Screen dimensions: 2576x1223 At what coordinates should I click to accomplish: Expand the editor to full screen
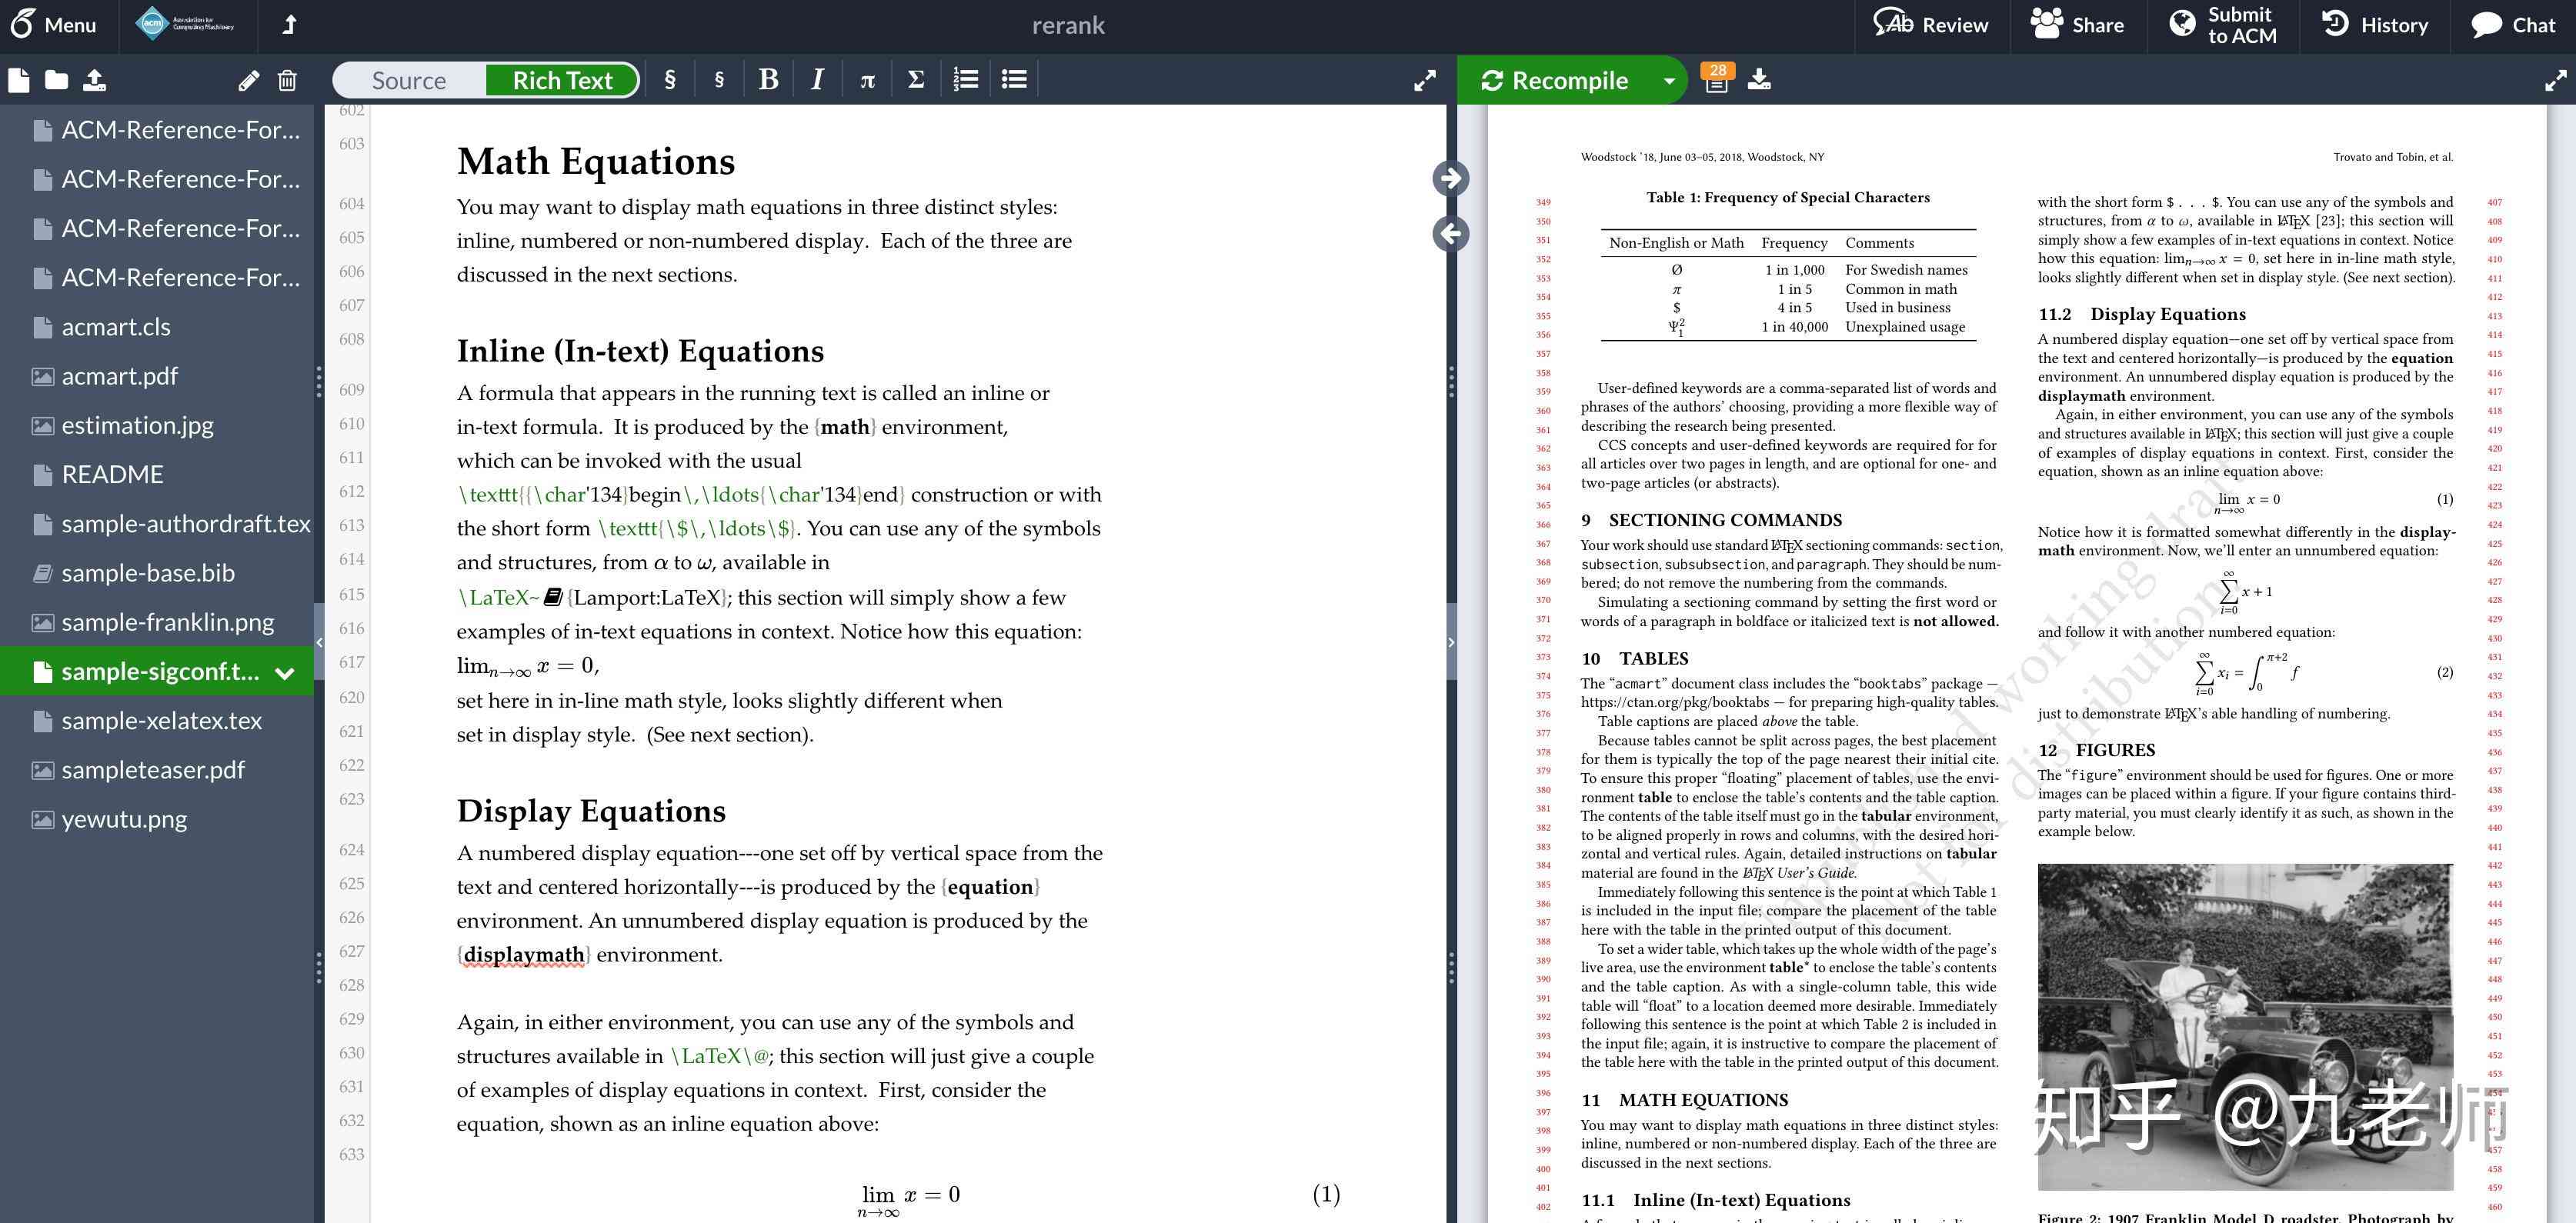(1425, 80)
